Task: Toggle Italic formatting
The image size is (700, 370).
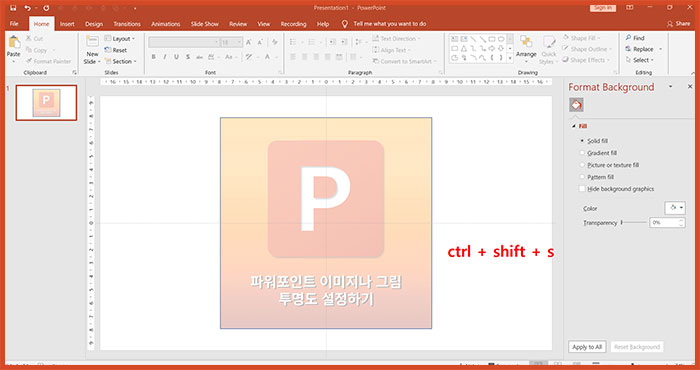Action: point(165,57)
